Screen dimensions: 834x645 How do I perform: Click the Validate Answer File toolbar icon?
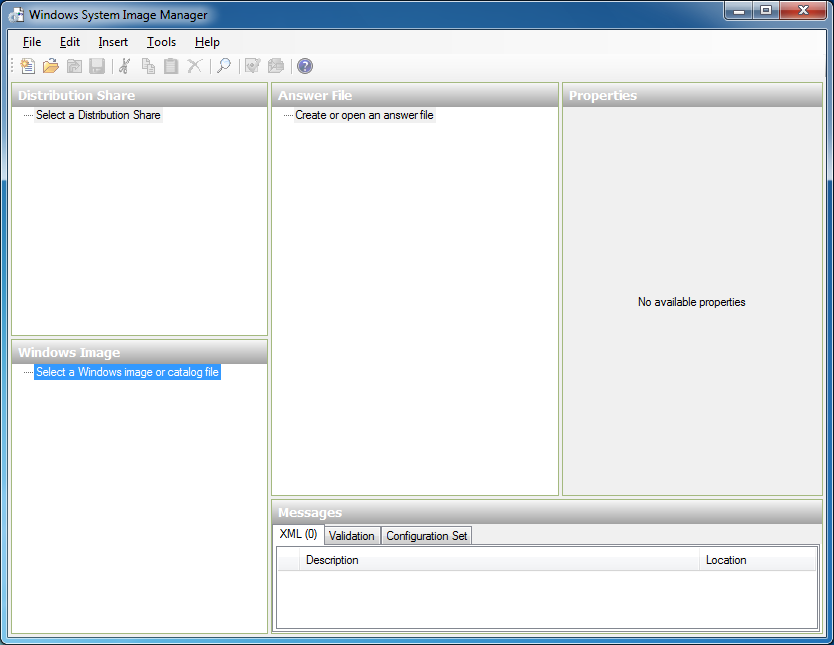(x=252, y=66)
